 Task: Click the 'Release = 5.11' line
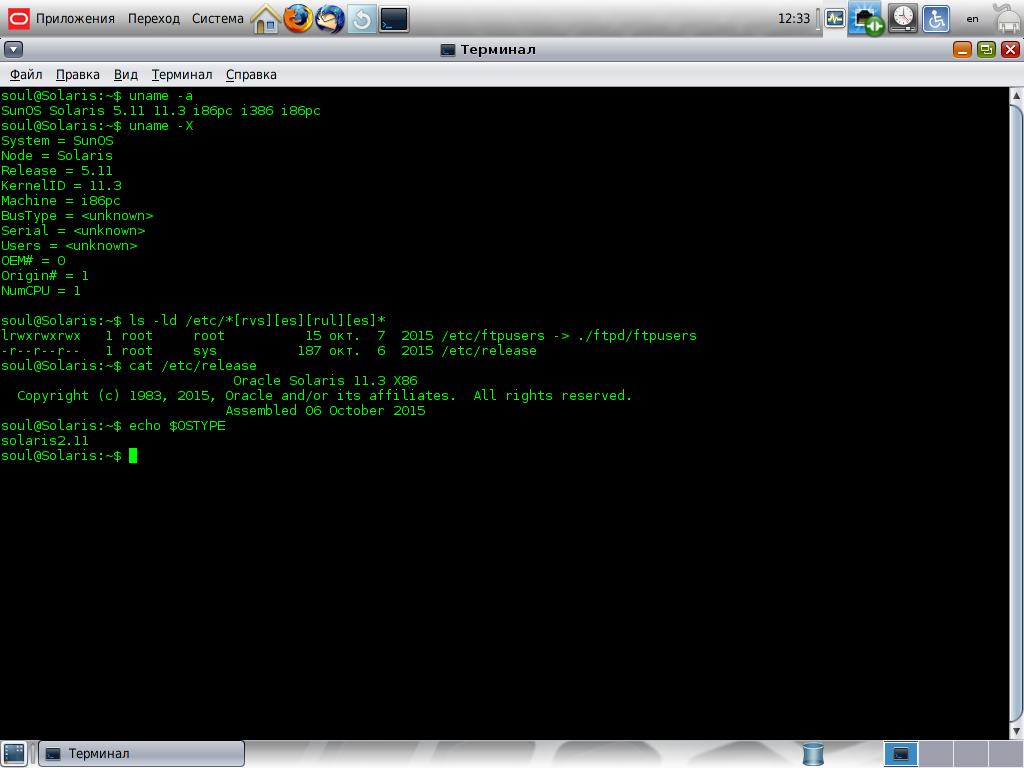(57, 171)
